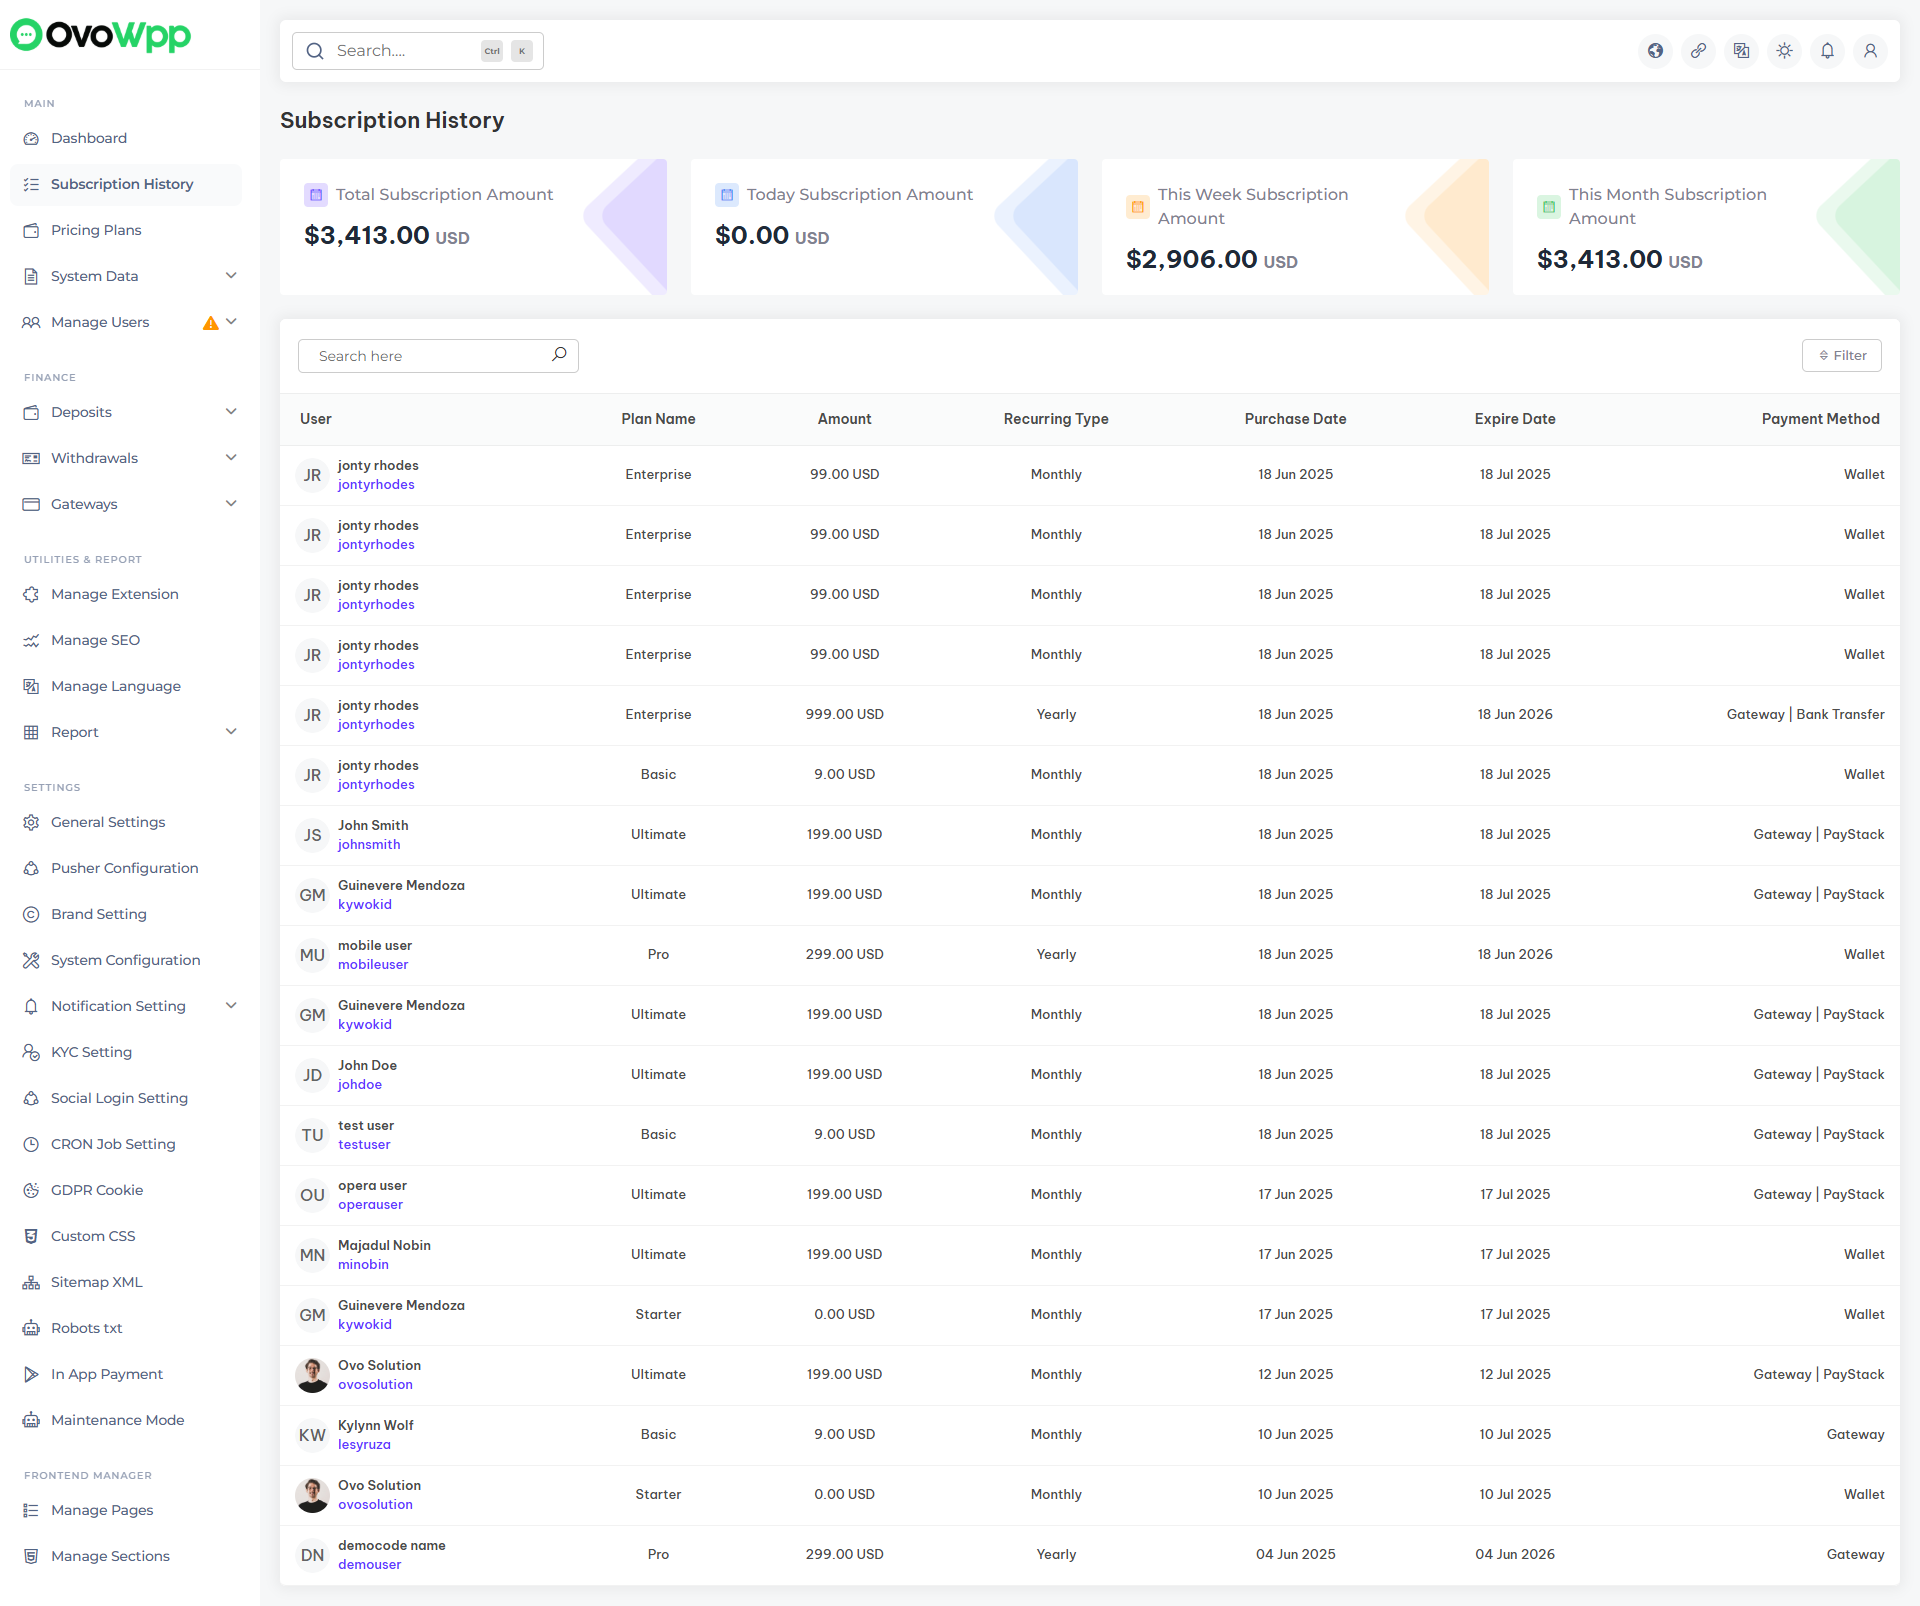Open the language translate icon in header
The height and width of the screenshot is (1606, 1920).
(x=1741, y=51)
